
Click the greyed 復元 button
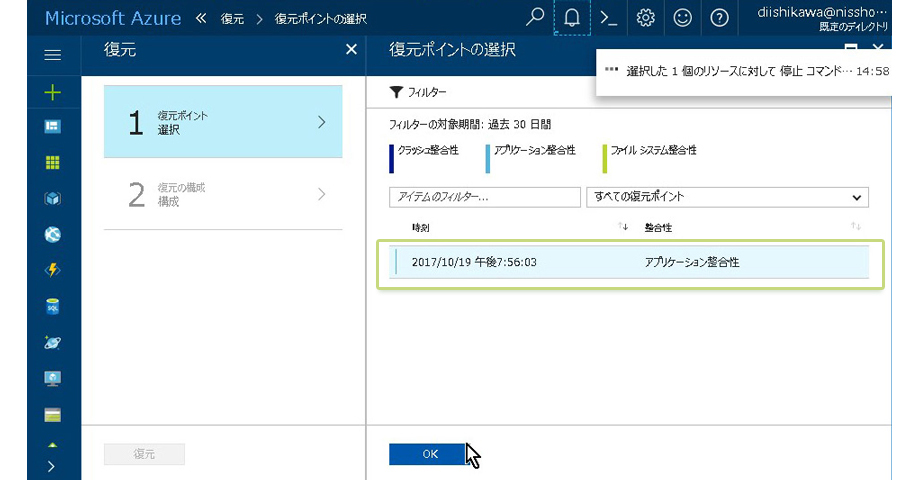point(144,454)
